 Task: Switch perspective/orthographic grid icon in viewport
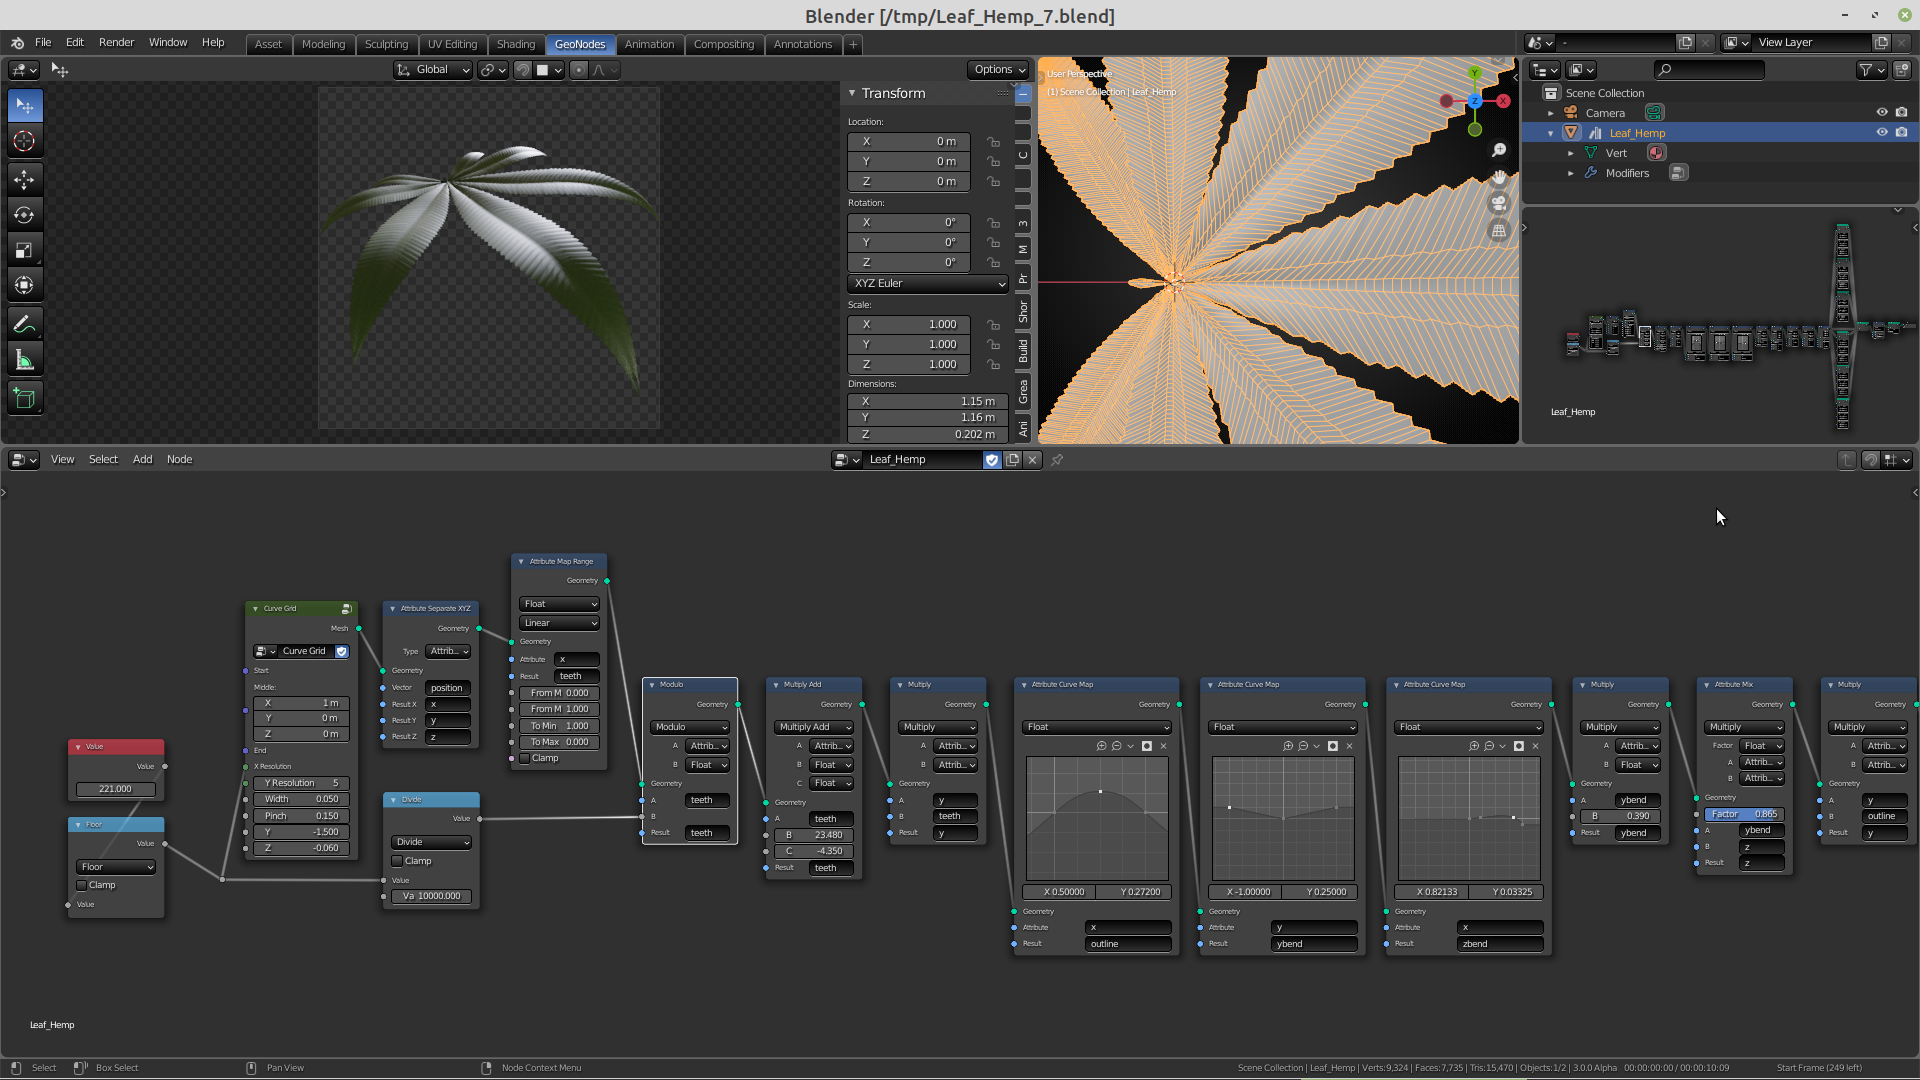[1498, 230]
